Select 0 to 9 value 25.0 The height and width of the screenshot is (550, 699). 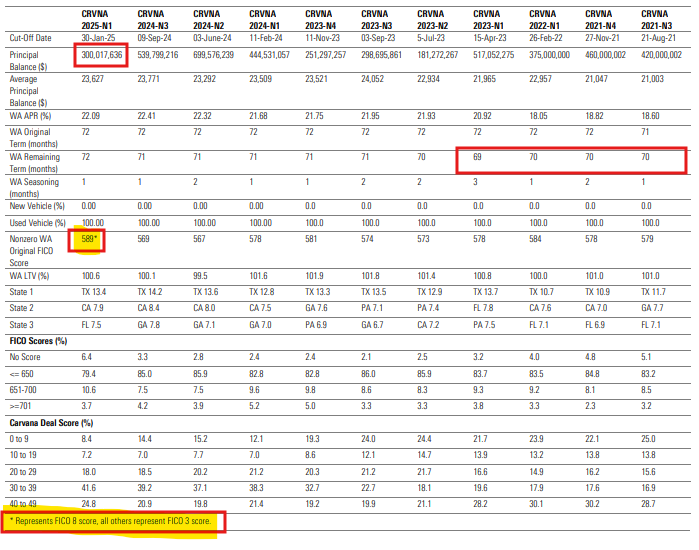click(648, 439)
